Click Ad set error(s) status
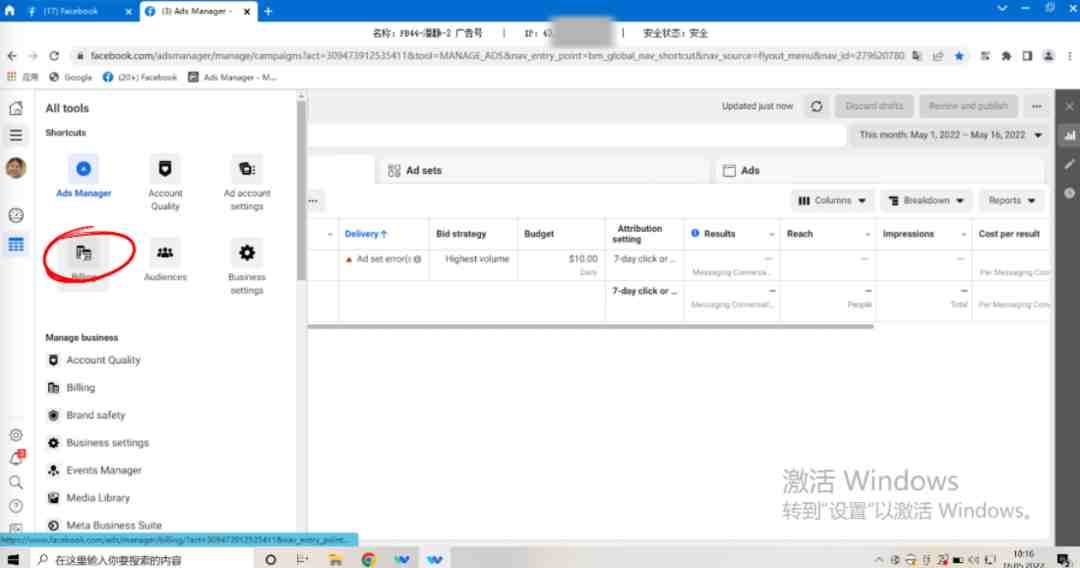Screen dimensions: 1080x568 coord(383,259)
